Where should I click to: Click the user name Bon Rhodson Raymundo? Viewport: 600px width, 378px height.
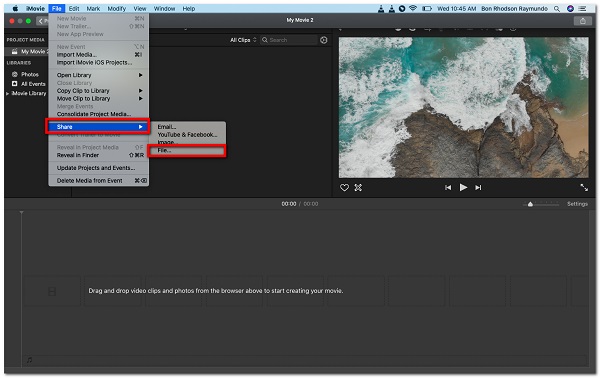514,8
